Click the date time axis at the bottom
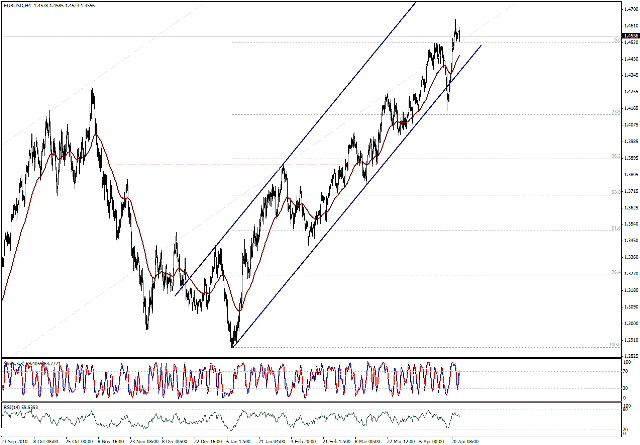640x445 pixels. coord(300,439)
